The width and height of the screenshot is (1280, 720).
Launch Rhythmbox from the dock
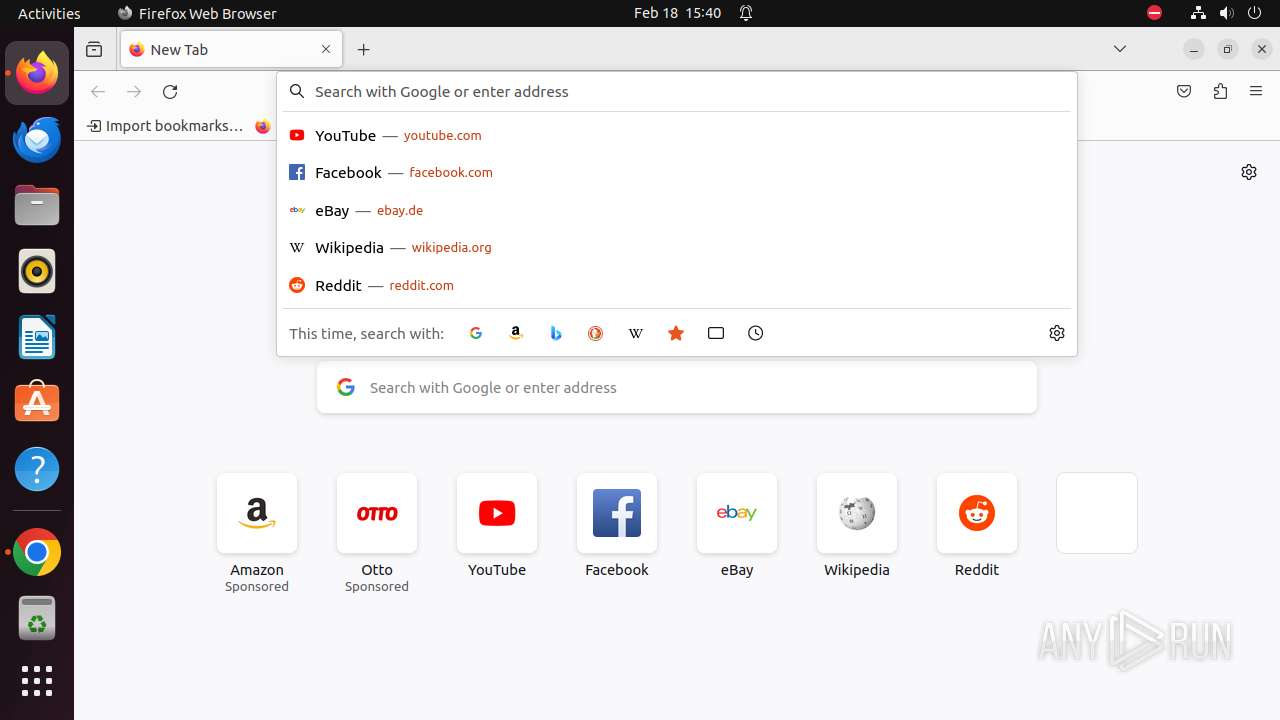pos(37,271)
